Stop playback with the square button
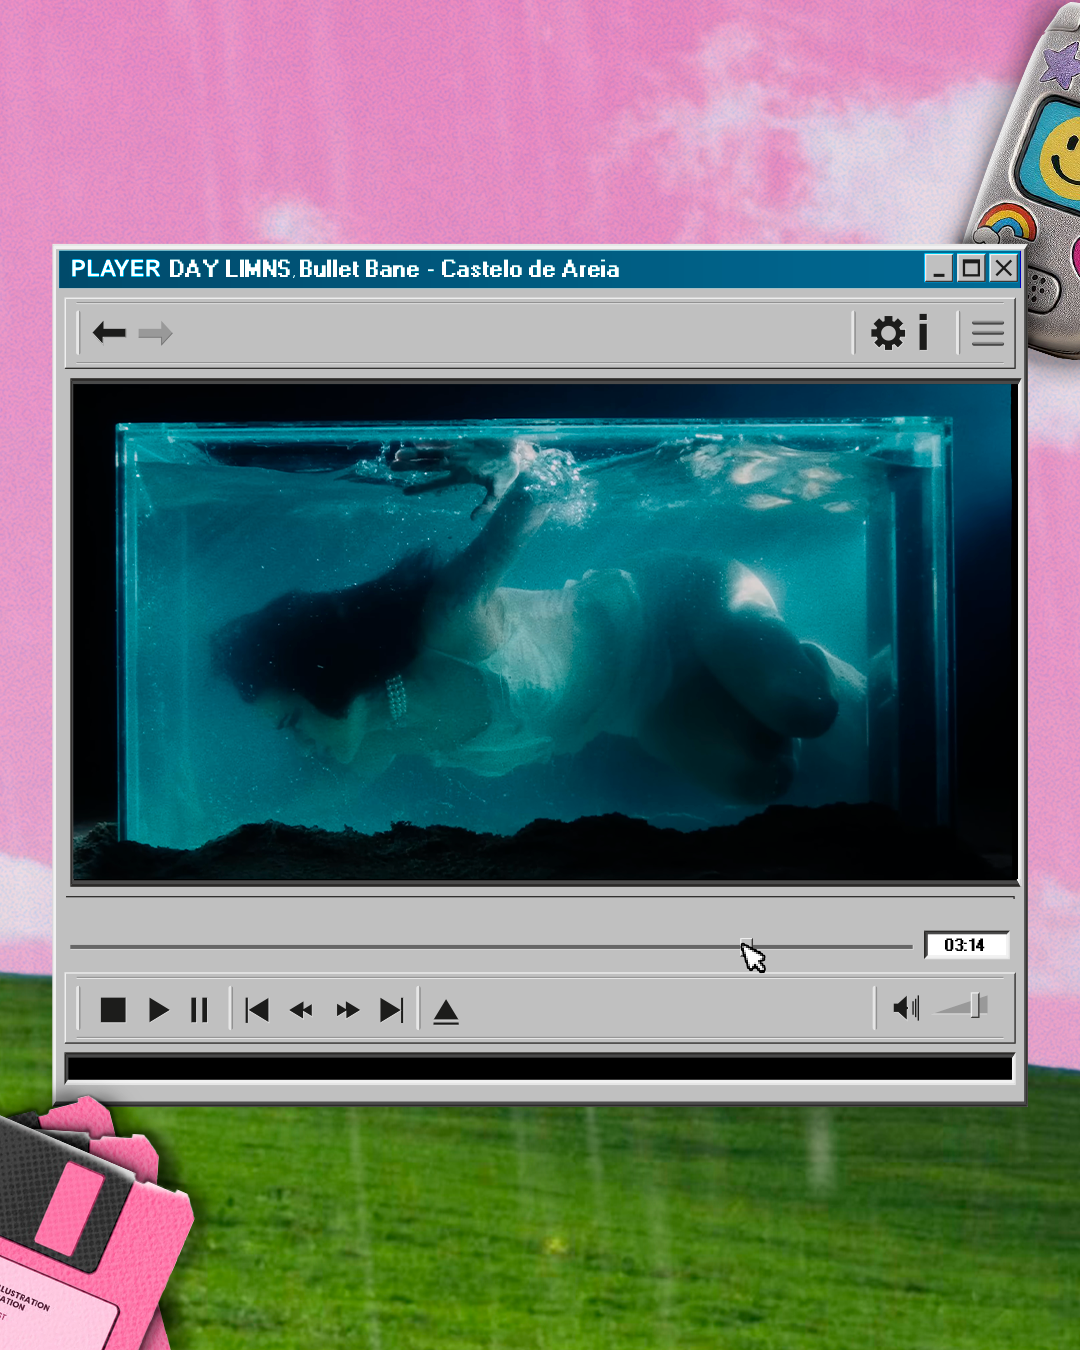Image resolution: width=1080 pixels, height=1350 pixels. [x=113, y=1010]
